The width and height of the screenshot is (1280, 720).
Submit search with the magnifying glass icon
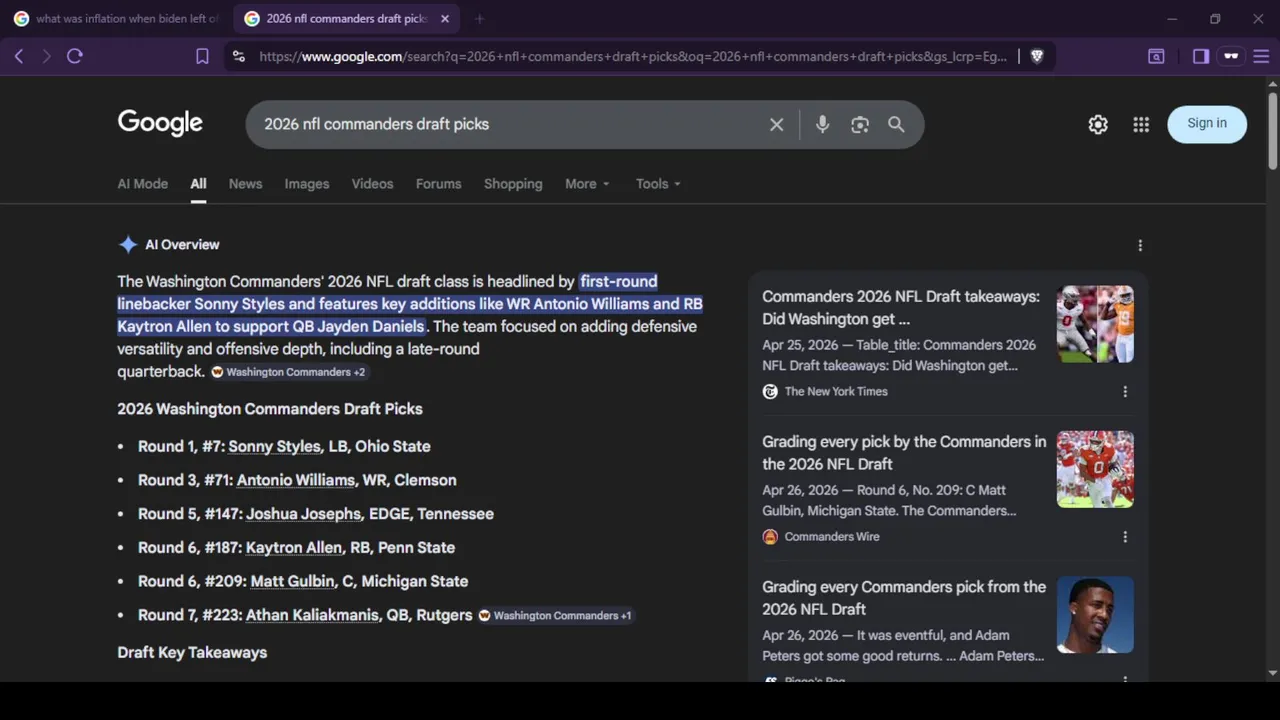[x=896, y=125]
